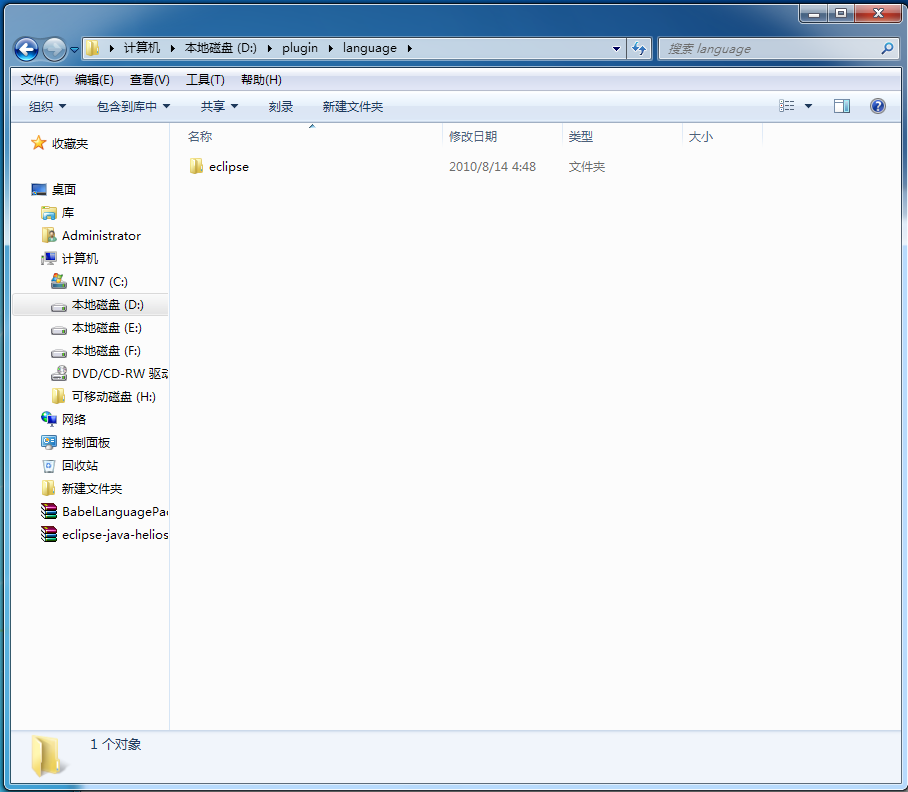
Task: Select 新建文件夹 in the navigation tree
Action: coord(92,489)
